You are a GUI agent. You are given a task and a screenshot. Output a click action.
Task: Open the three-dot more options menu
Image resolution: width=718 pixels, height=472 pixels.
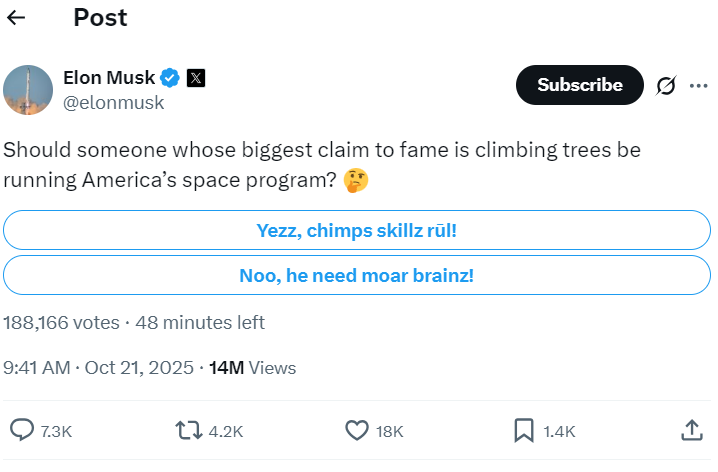pos(698,86)
